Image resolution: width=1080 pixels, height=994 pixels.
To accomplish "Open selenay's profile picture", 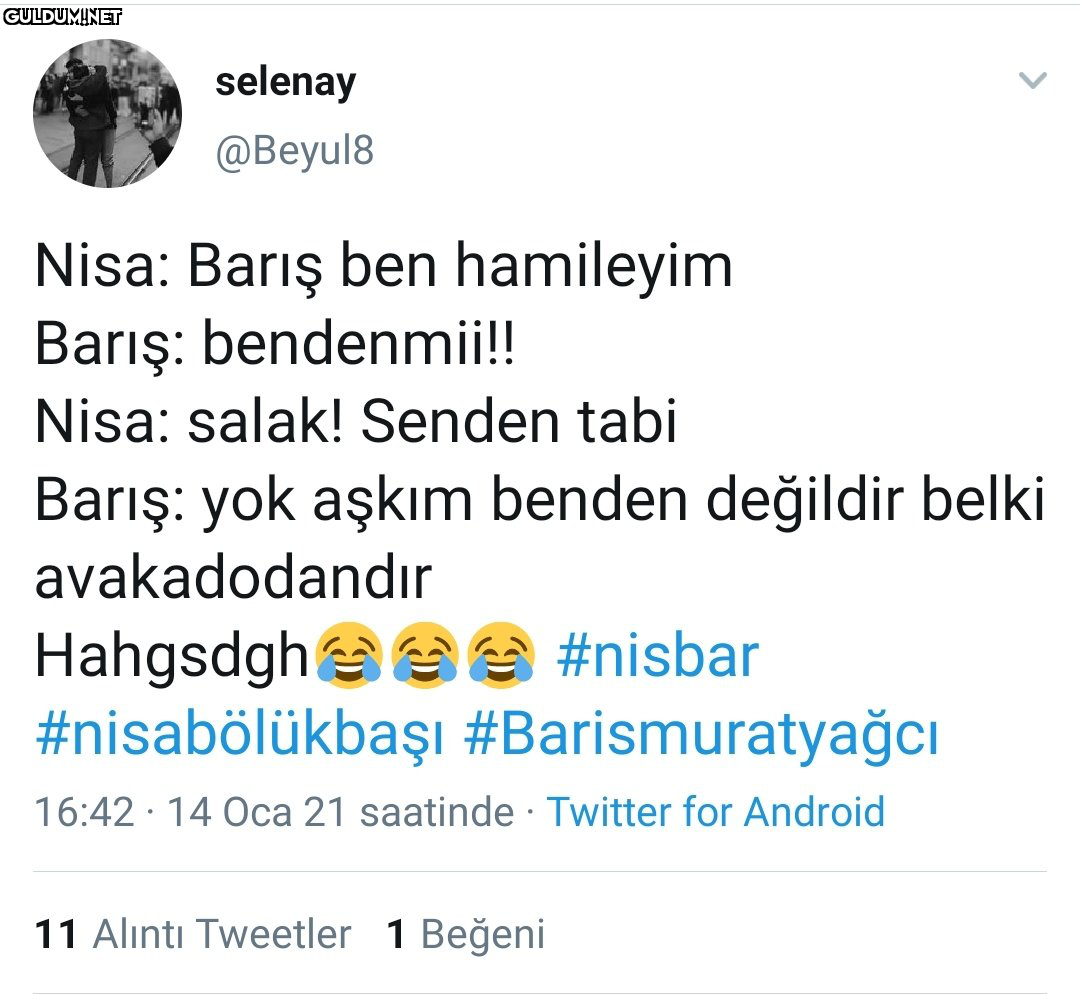I will [x=107, y=113].
